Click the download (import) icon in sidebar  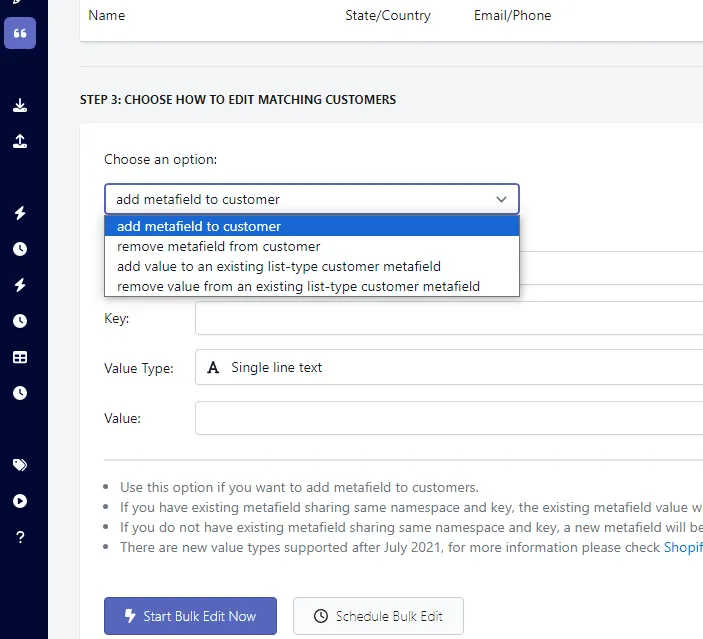tap(20, 105)
